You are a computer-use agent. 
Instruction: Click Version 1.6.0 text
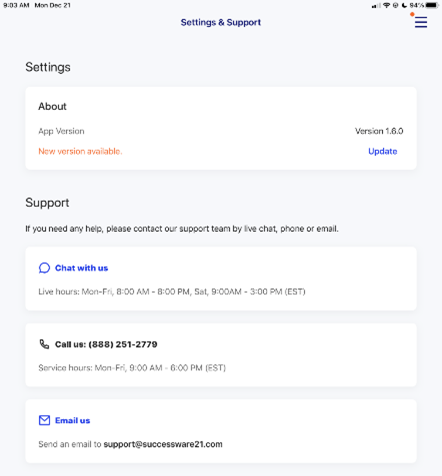[379, 131]
